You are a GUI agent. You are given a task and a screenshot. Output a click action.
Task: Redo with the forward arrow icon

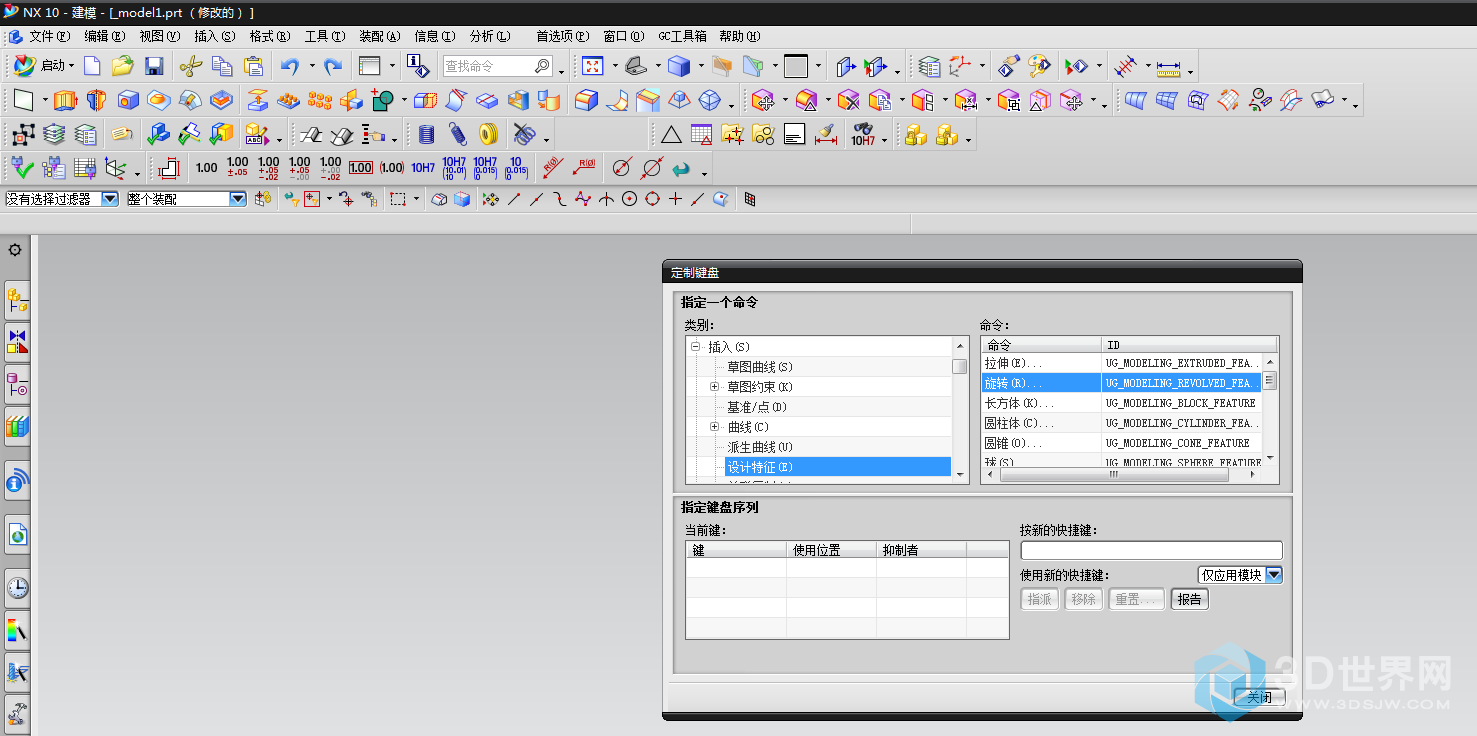pyautogui.click(x=333, y=66)
